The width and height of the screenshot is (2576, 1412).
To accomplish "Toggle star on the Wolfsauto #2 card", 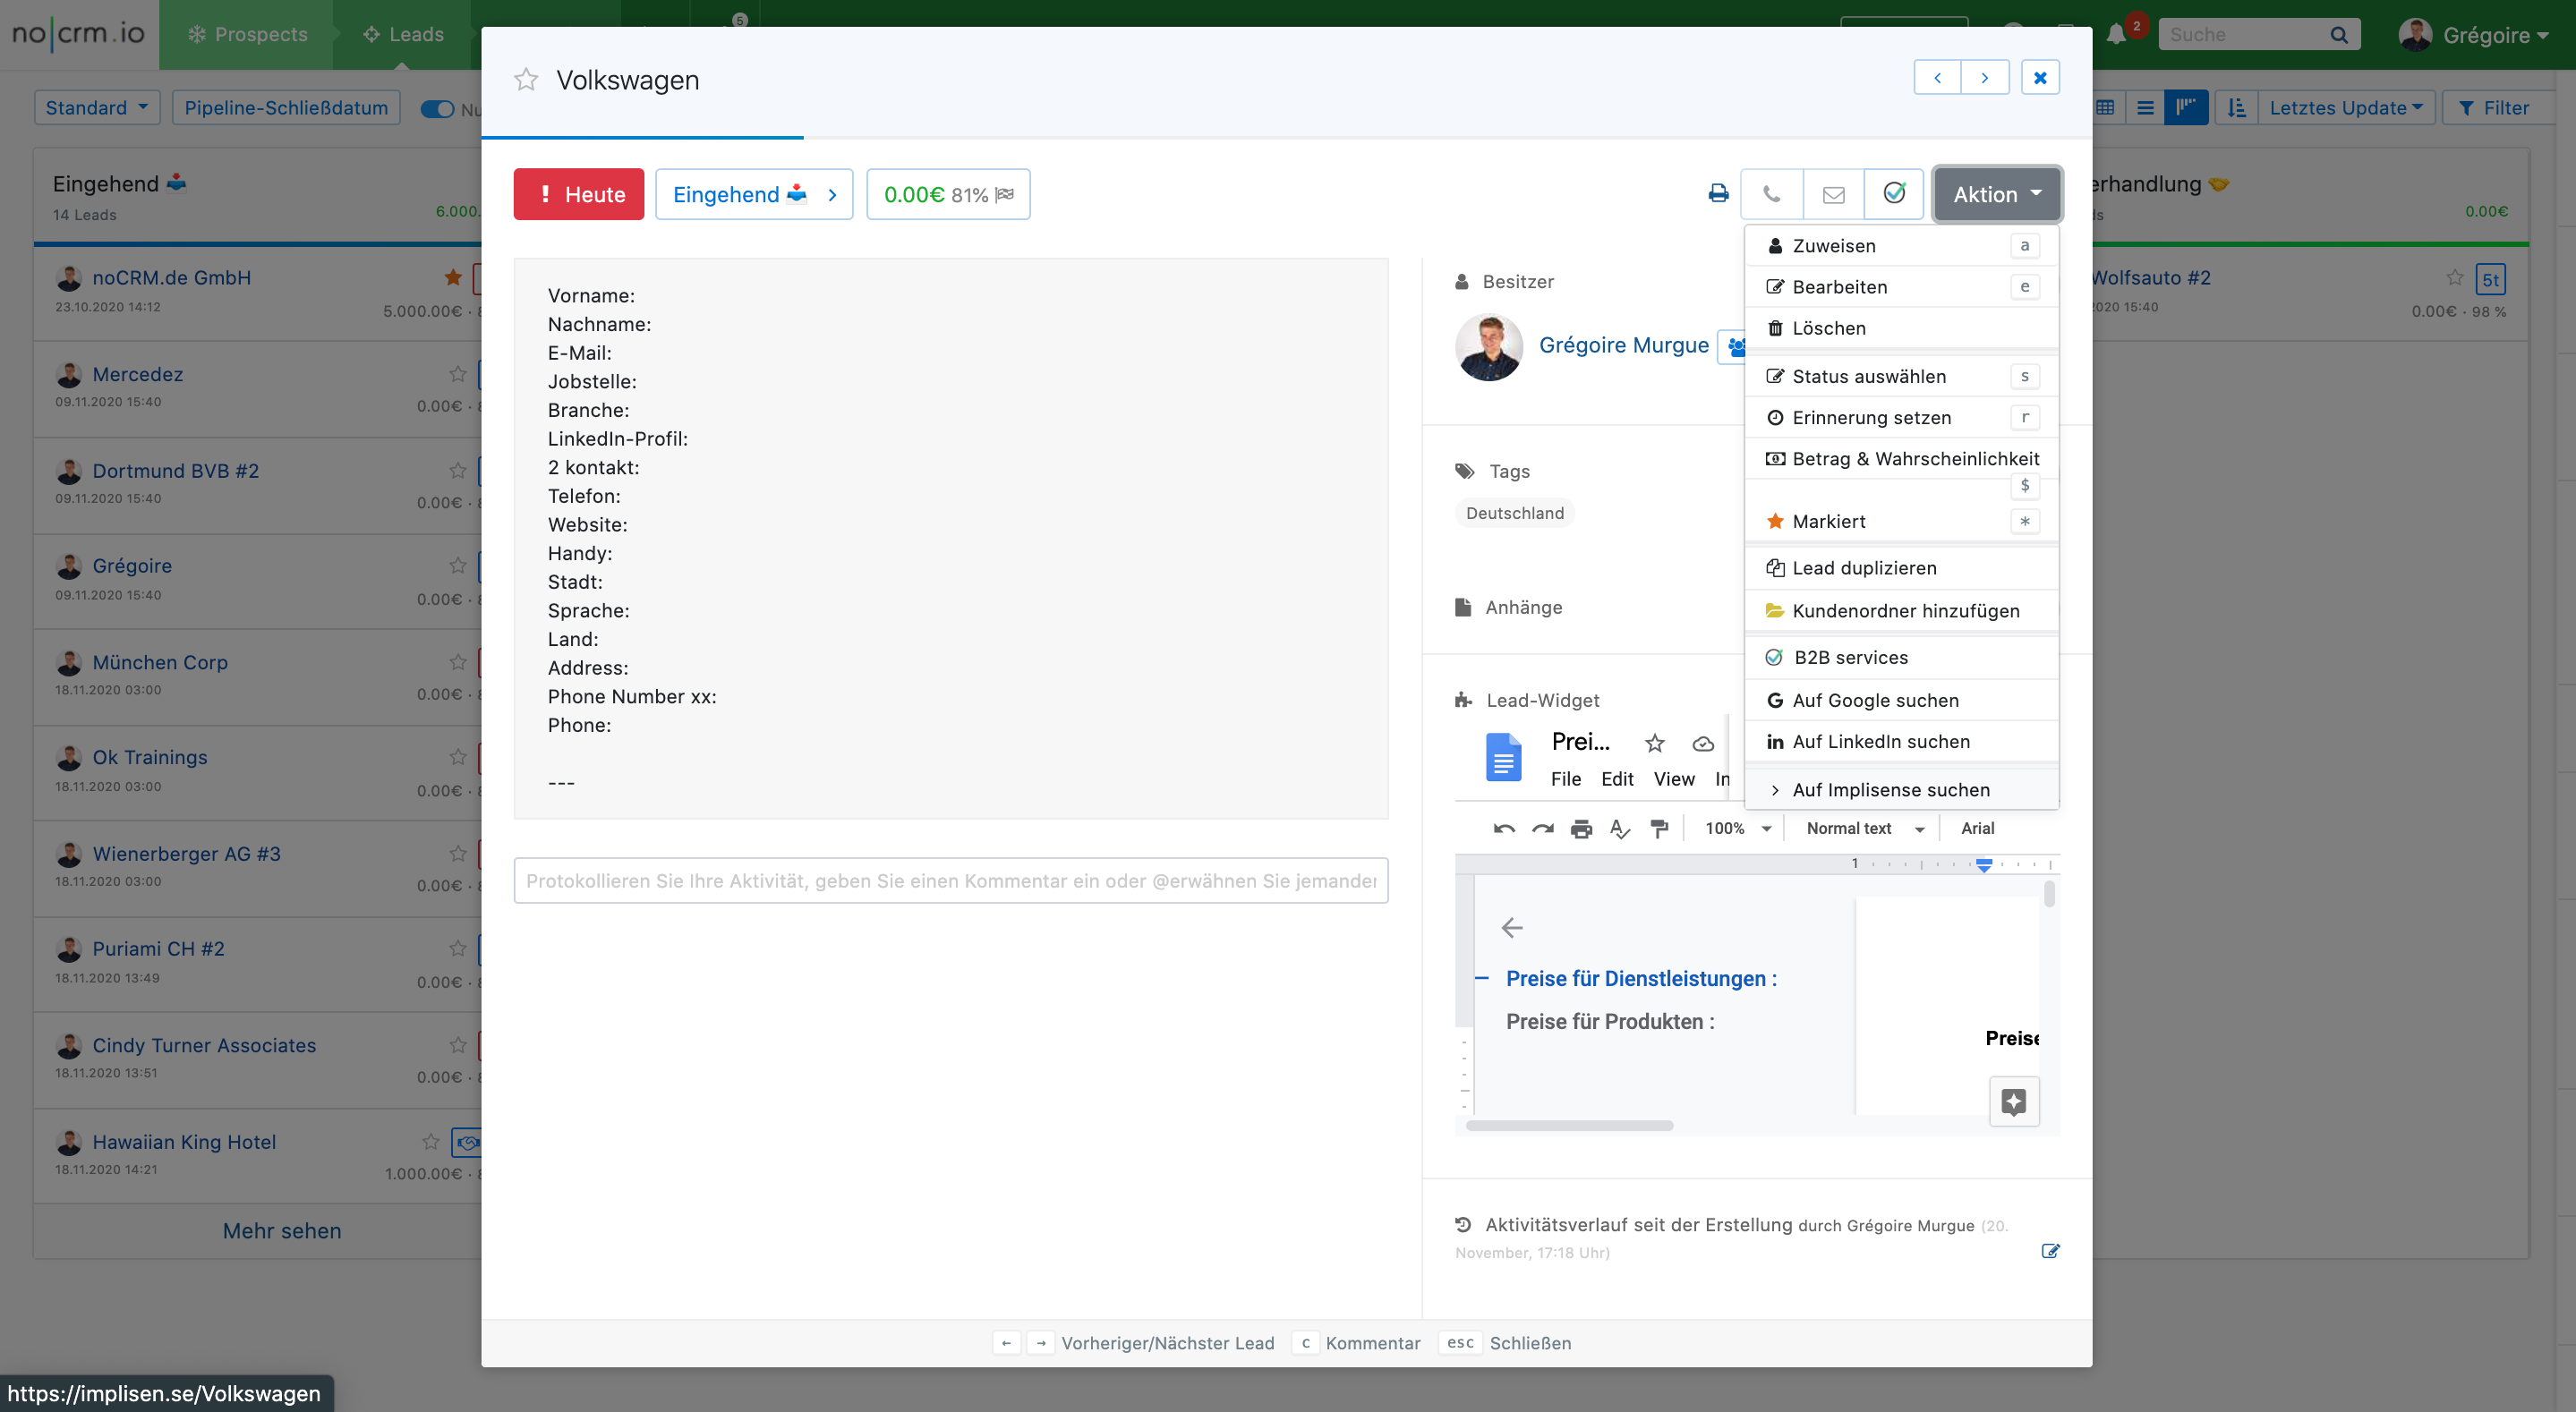I will click(x=2454, y=277).
